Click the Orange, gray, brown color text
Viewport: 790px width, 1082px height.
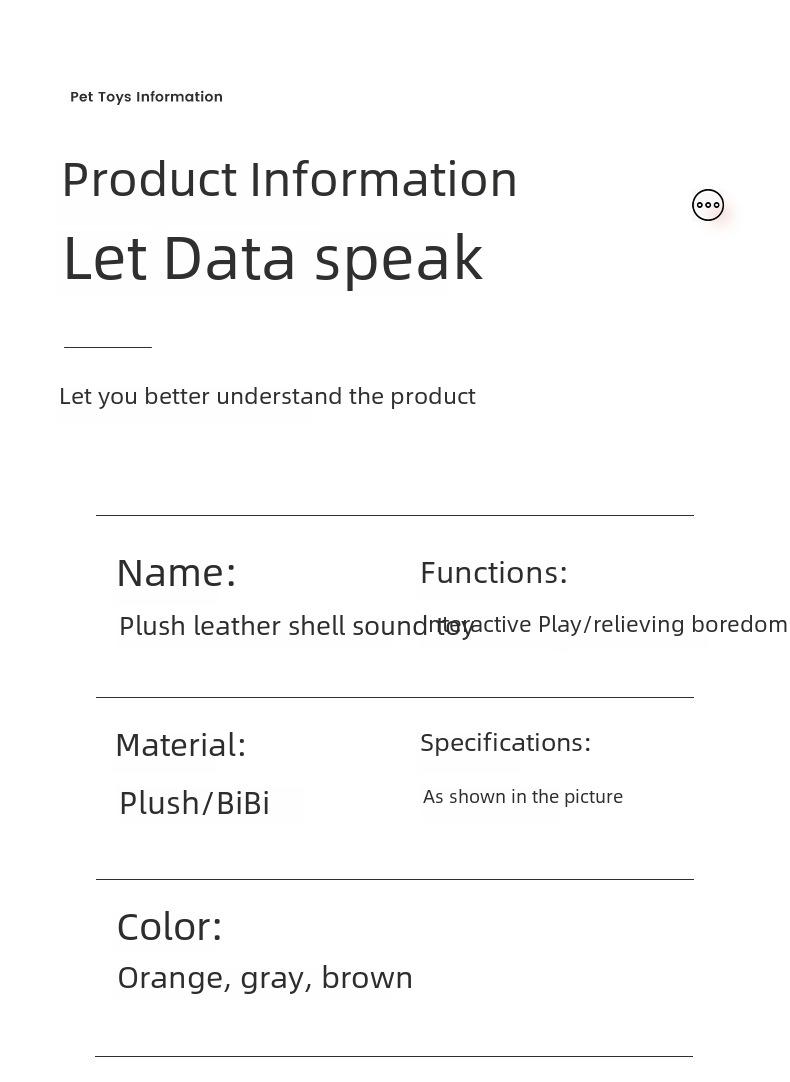(264, 977)
